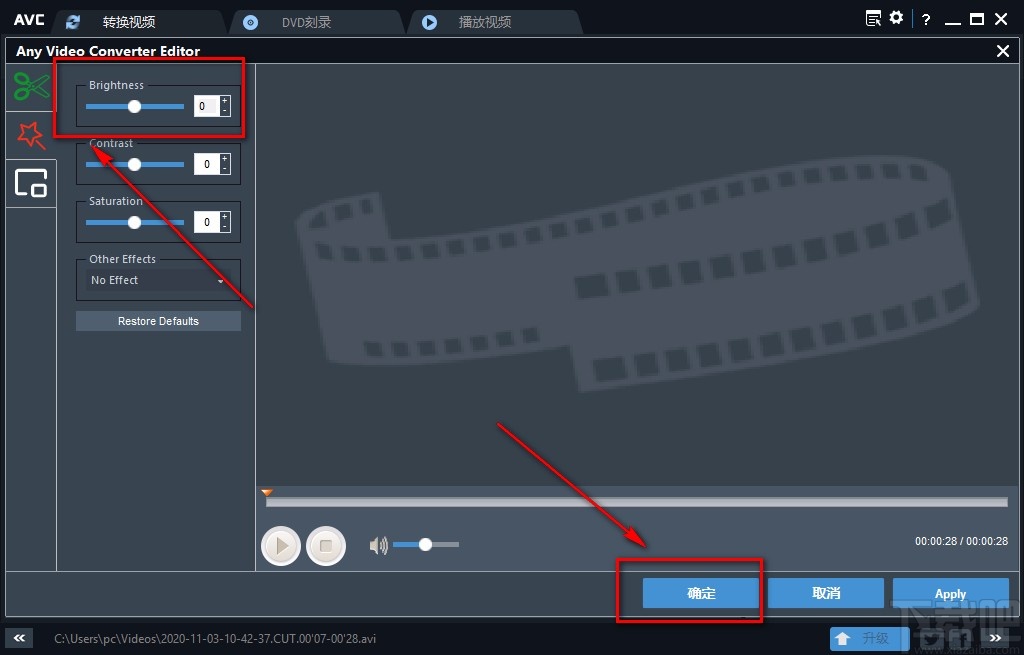
Task: Stop the video playback
Action: point(326,545)
